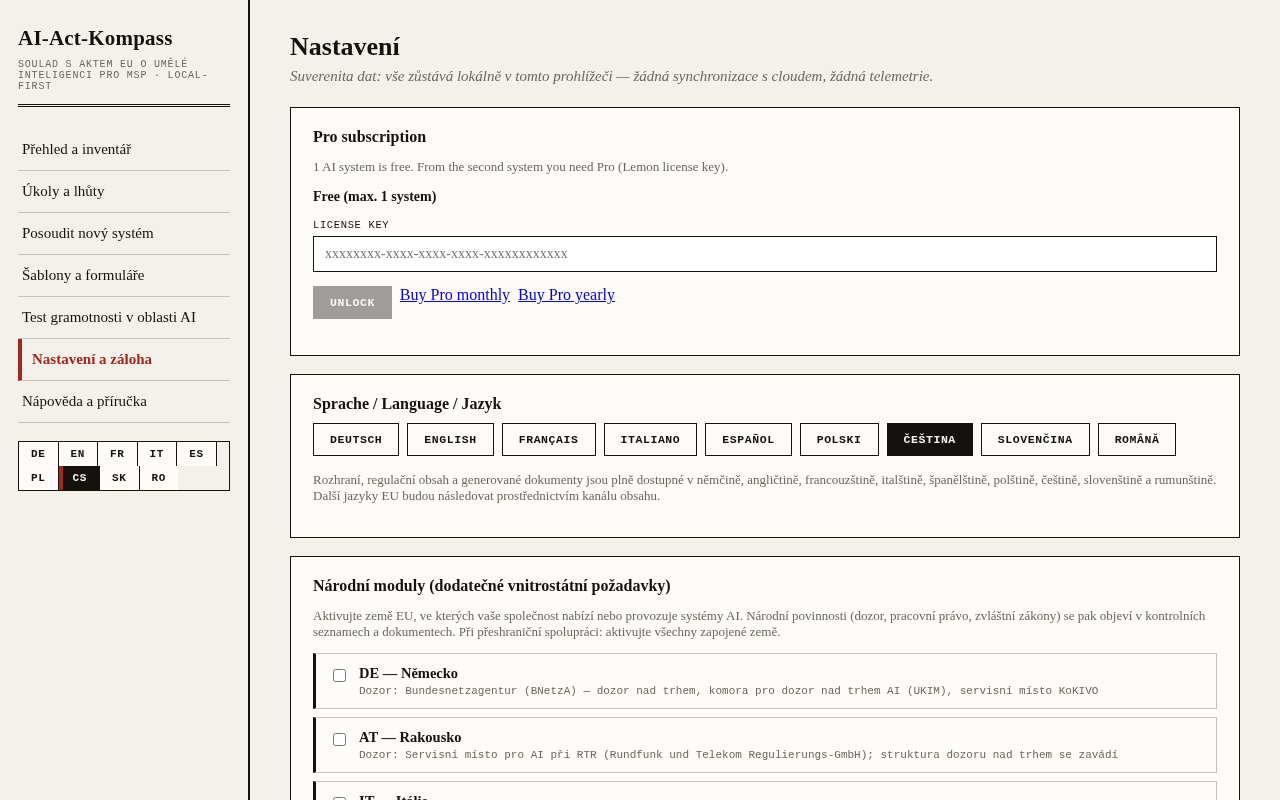
Task: Click the Unlock button
Action: pos(352,303)
